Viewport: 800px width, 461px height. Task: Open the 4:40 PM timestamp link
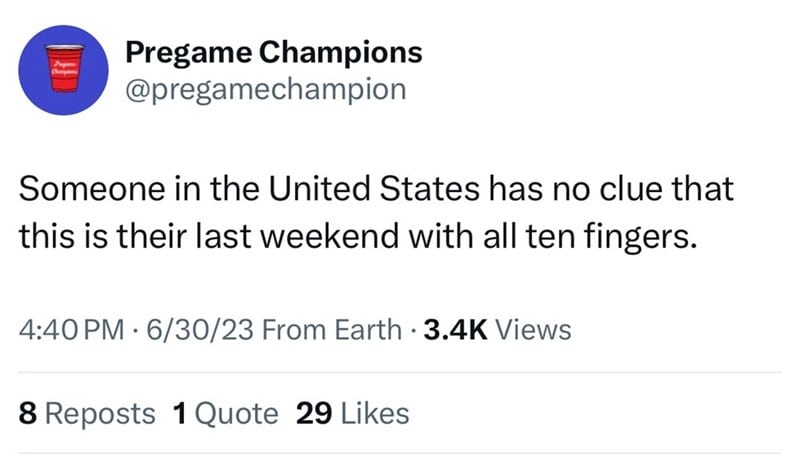pos(71,329)
